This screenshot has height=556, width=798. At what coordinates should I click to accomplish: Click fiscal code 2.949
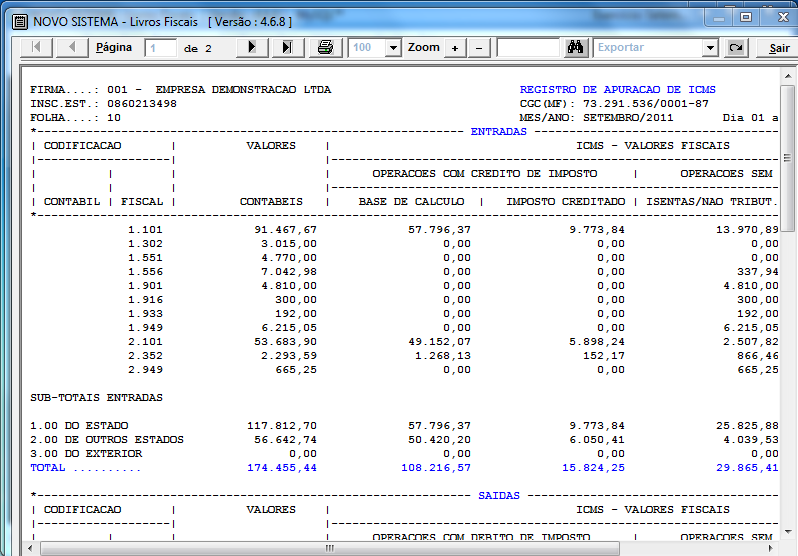coord(145,370)
